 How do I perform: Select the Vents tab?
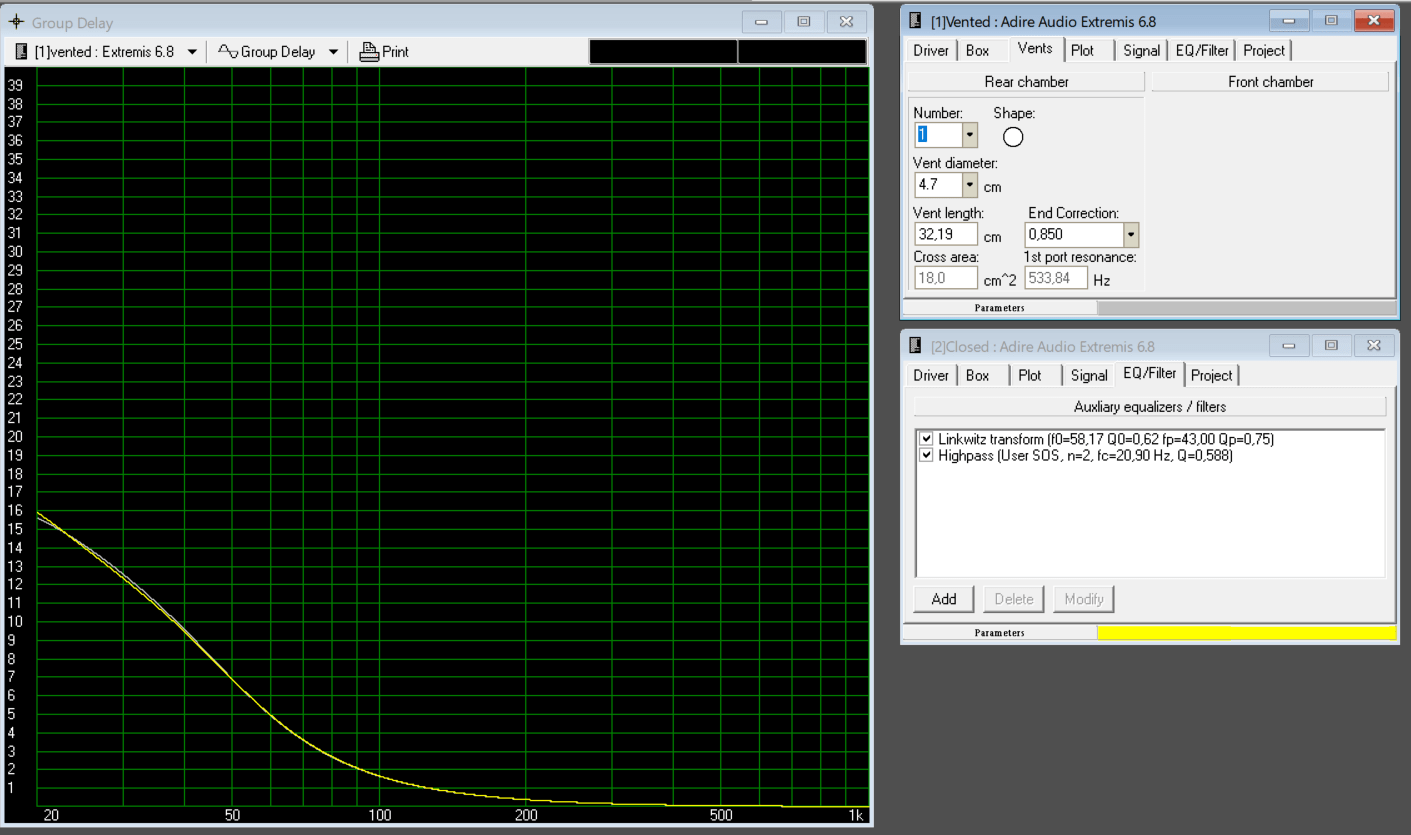(x=1035, y=48)
